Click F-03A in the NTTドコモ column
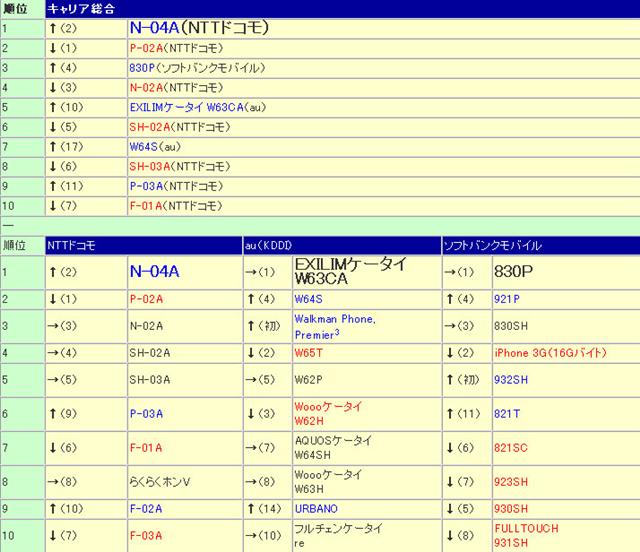640x552 pixels. click(146, 536)
